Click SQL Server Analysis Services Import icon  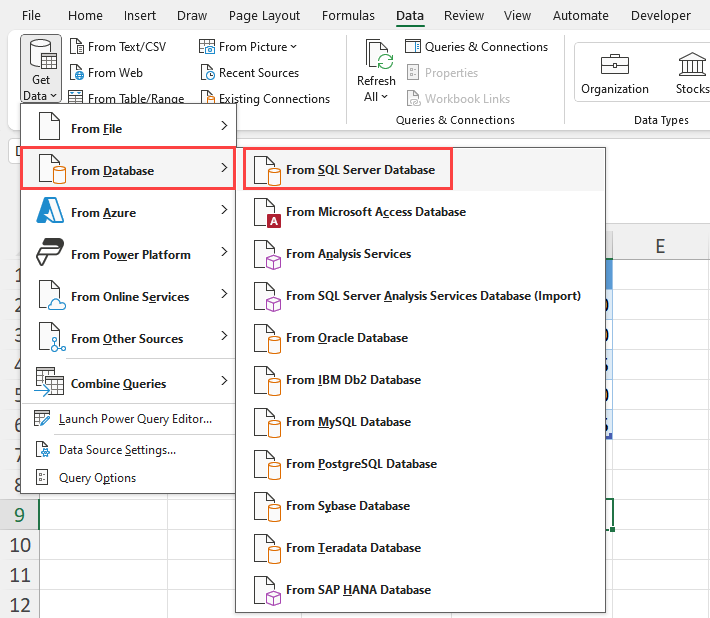coord(267,297)
